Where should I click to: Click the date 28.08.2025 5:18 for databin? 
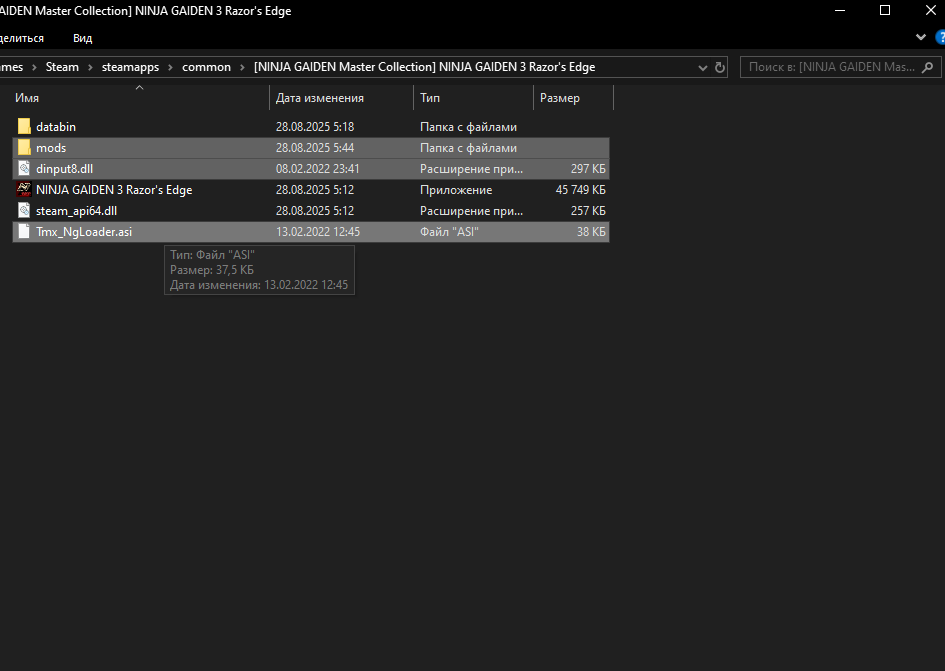click(315, 127)
